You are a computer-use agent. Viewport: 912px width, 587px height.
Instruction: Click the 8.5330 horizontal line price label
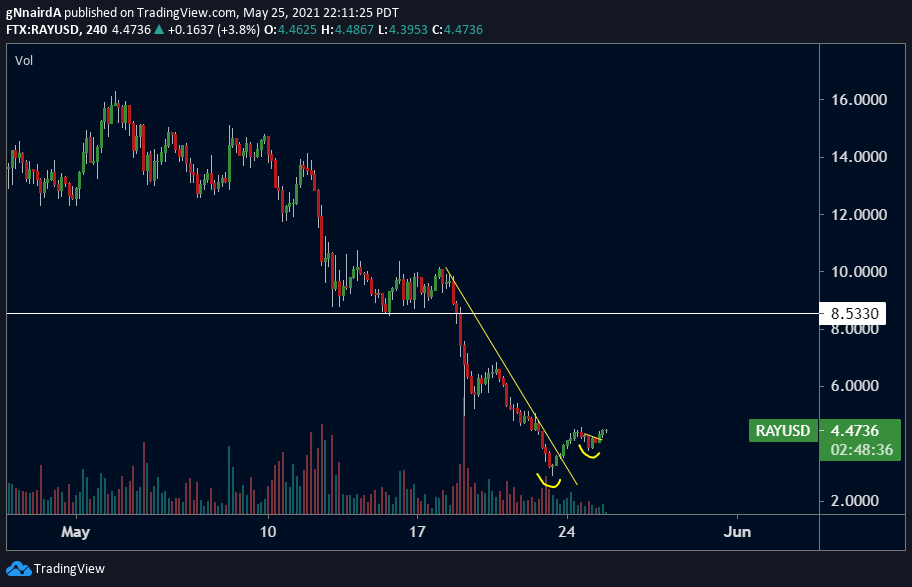[852, 314]
